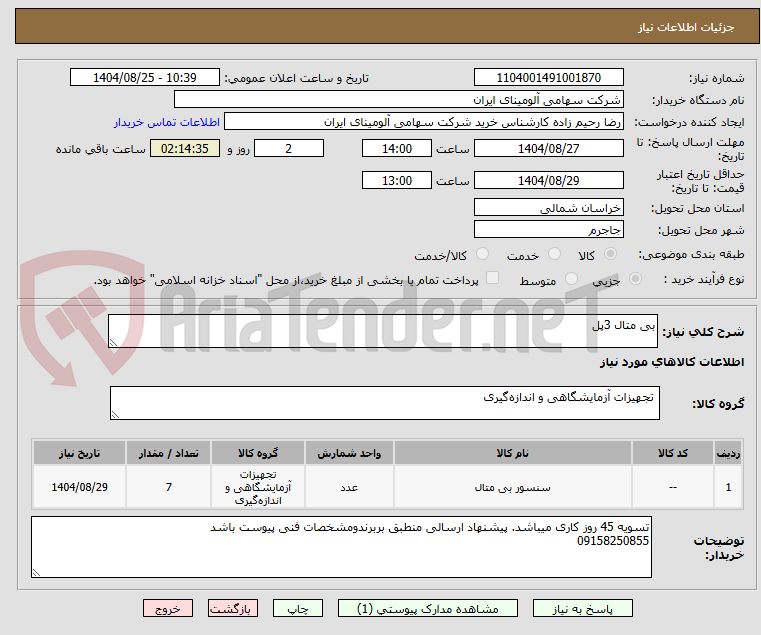This screenshot has width=761, height=635.
Task: Click the resize handle of گروه کالا box
Action: [115, 415]
